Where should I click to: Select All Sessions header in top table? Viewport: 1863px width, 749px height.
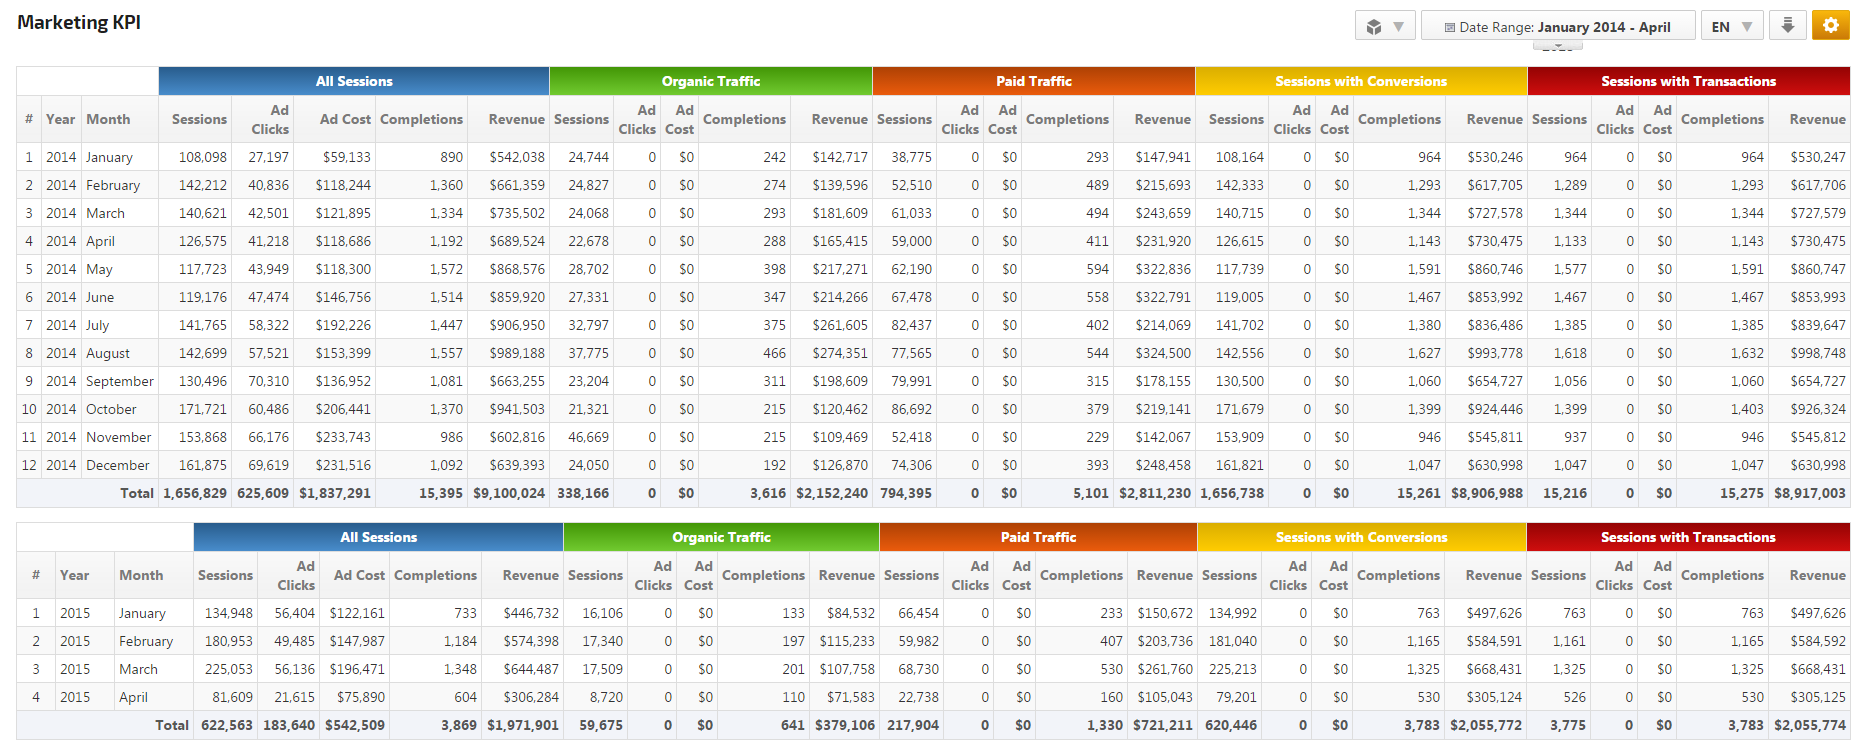[354, 81]
